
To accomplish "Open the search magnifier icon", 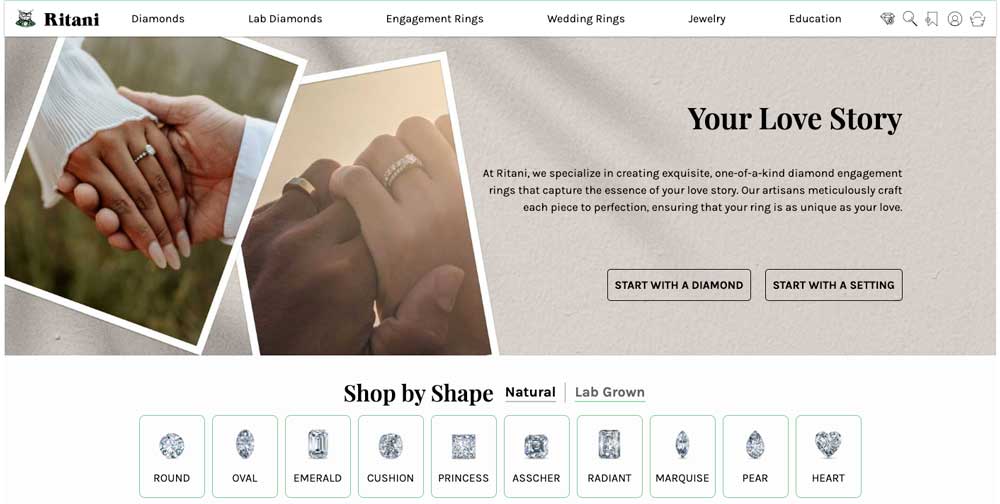I will [x=910, y=19].
